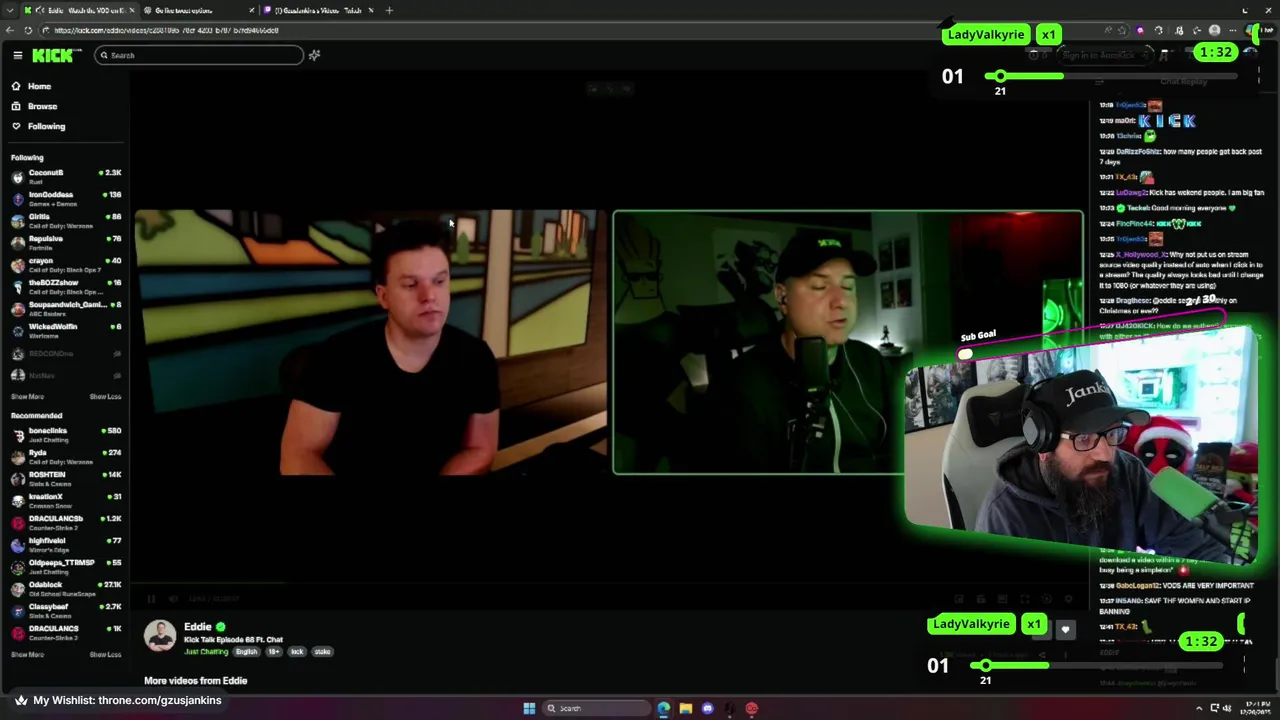Open WickedWolfin channel avatar
The height and width of the screenshot is (720, 1280).
(17, 330)
